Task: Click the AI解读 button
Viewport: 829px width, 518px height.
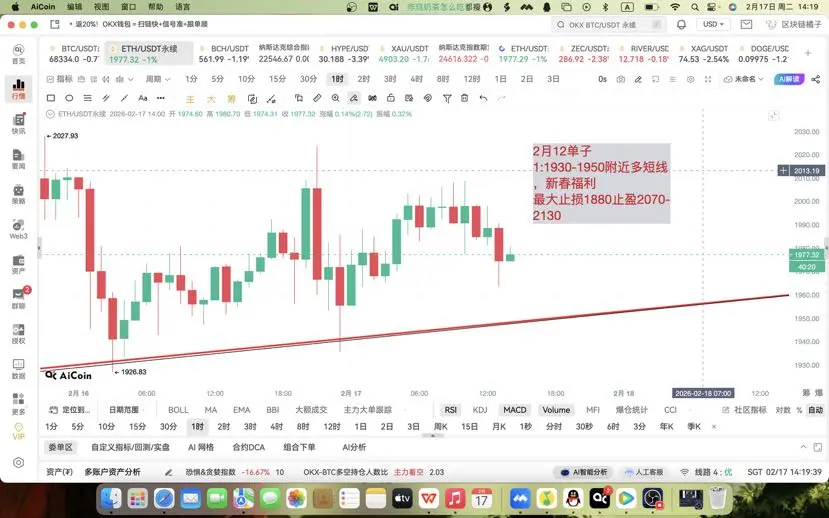Action: (x=789, y=79)
